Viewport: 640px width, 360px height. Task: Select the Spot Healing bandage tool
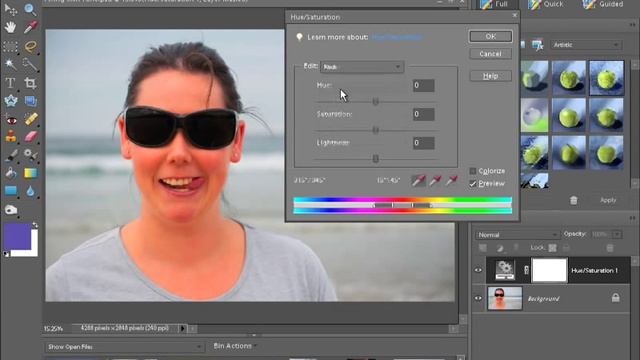click(x=30, y=119)
